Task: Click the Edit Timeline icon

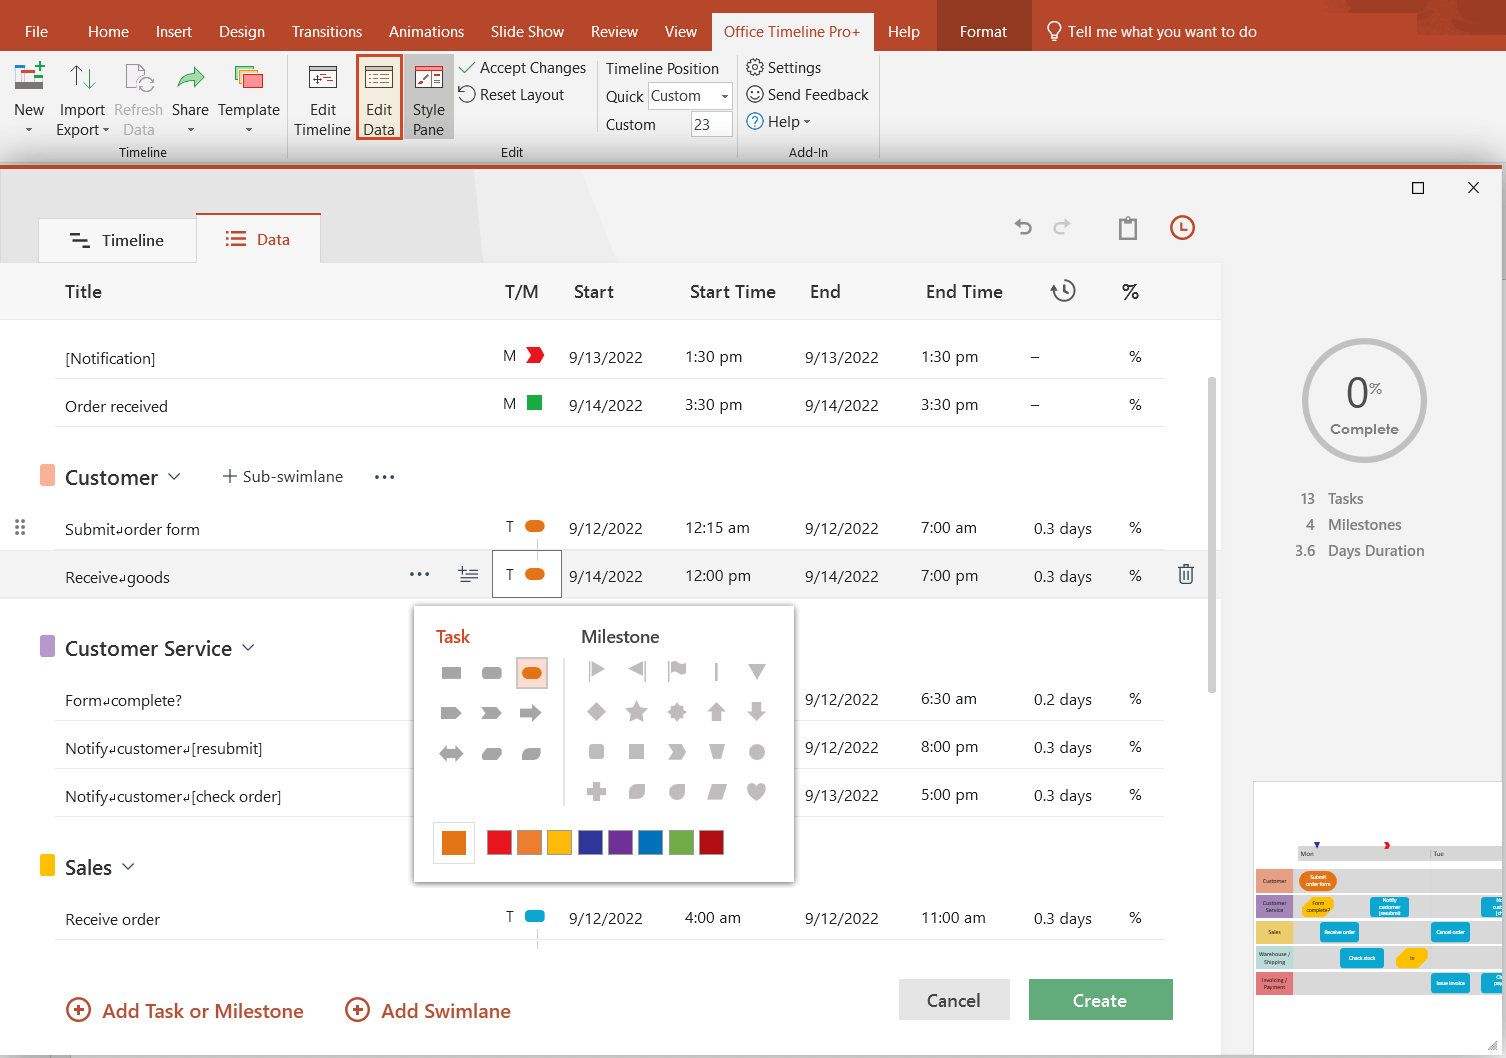Action: click(x=322, y=97)
